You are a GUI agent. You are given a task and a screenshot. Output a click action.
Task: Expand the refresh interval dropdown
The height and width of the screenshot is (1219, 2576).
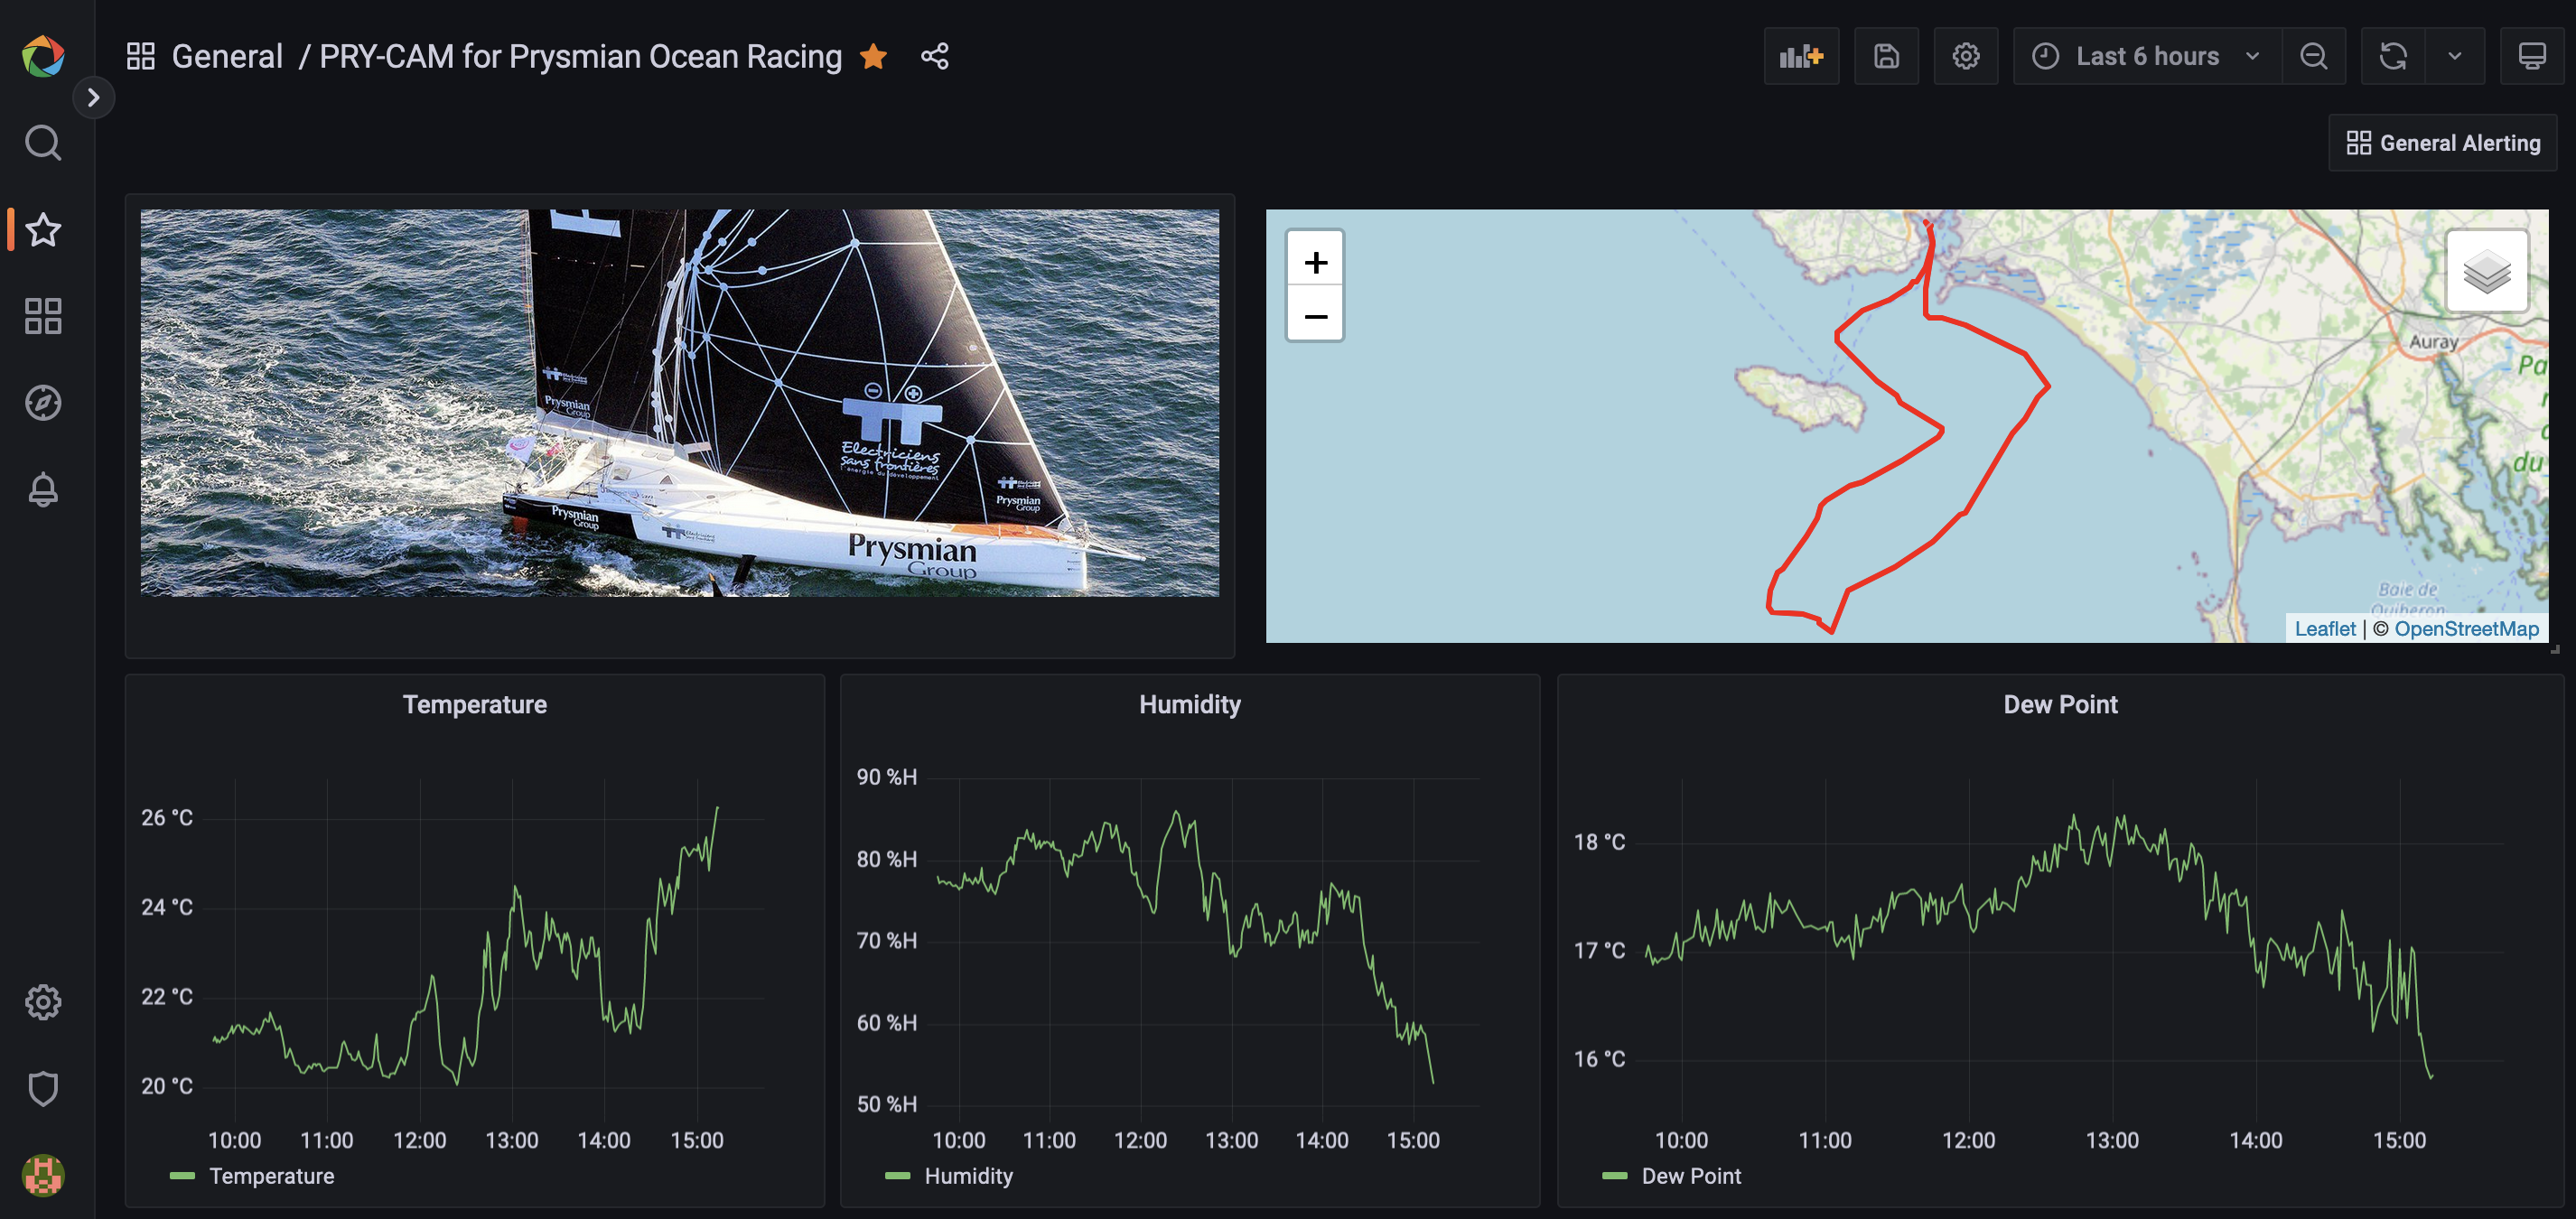pos(2454,57)
